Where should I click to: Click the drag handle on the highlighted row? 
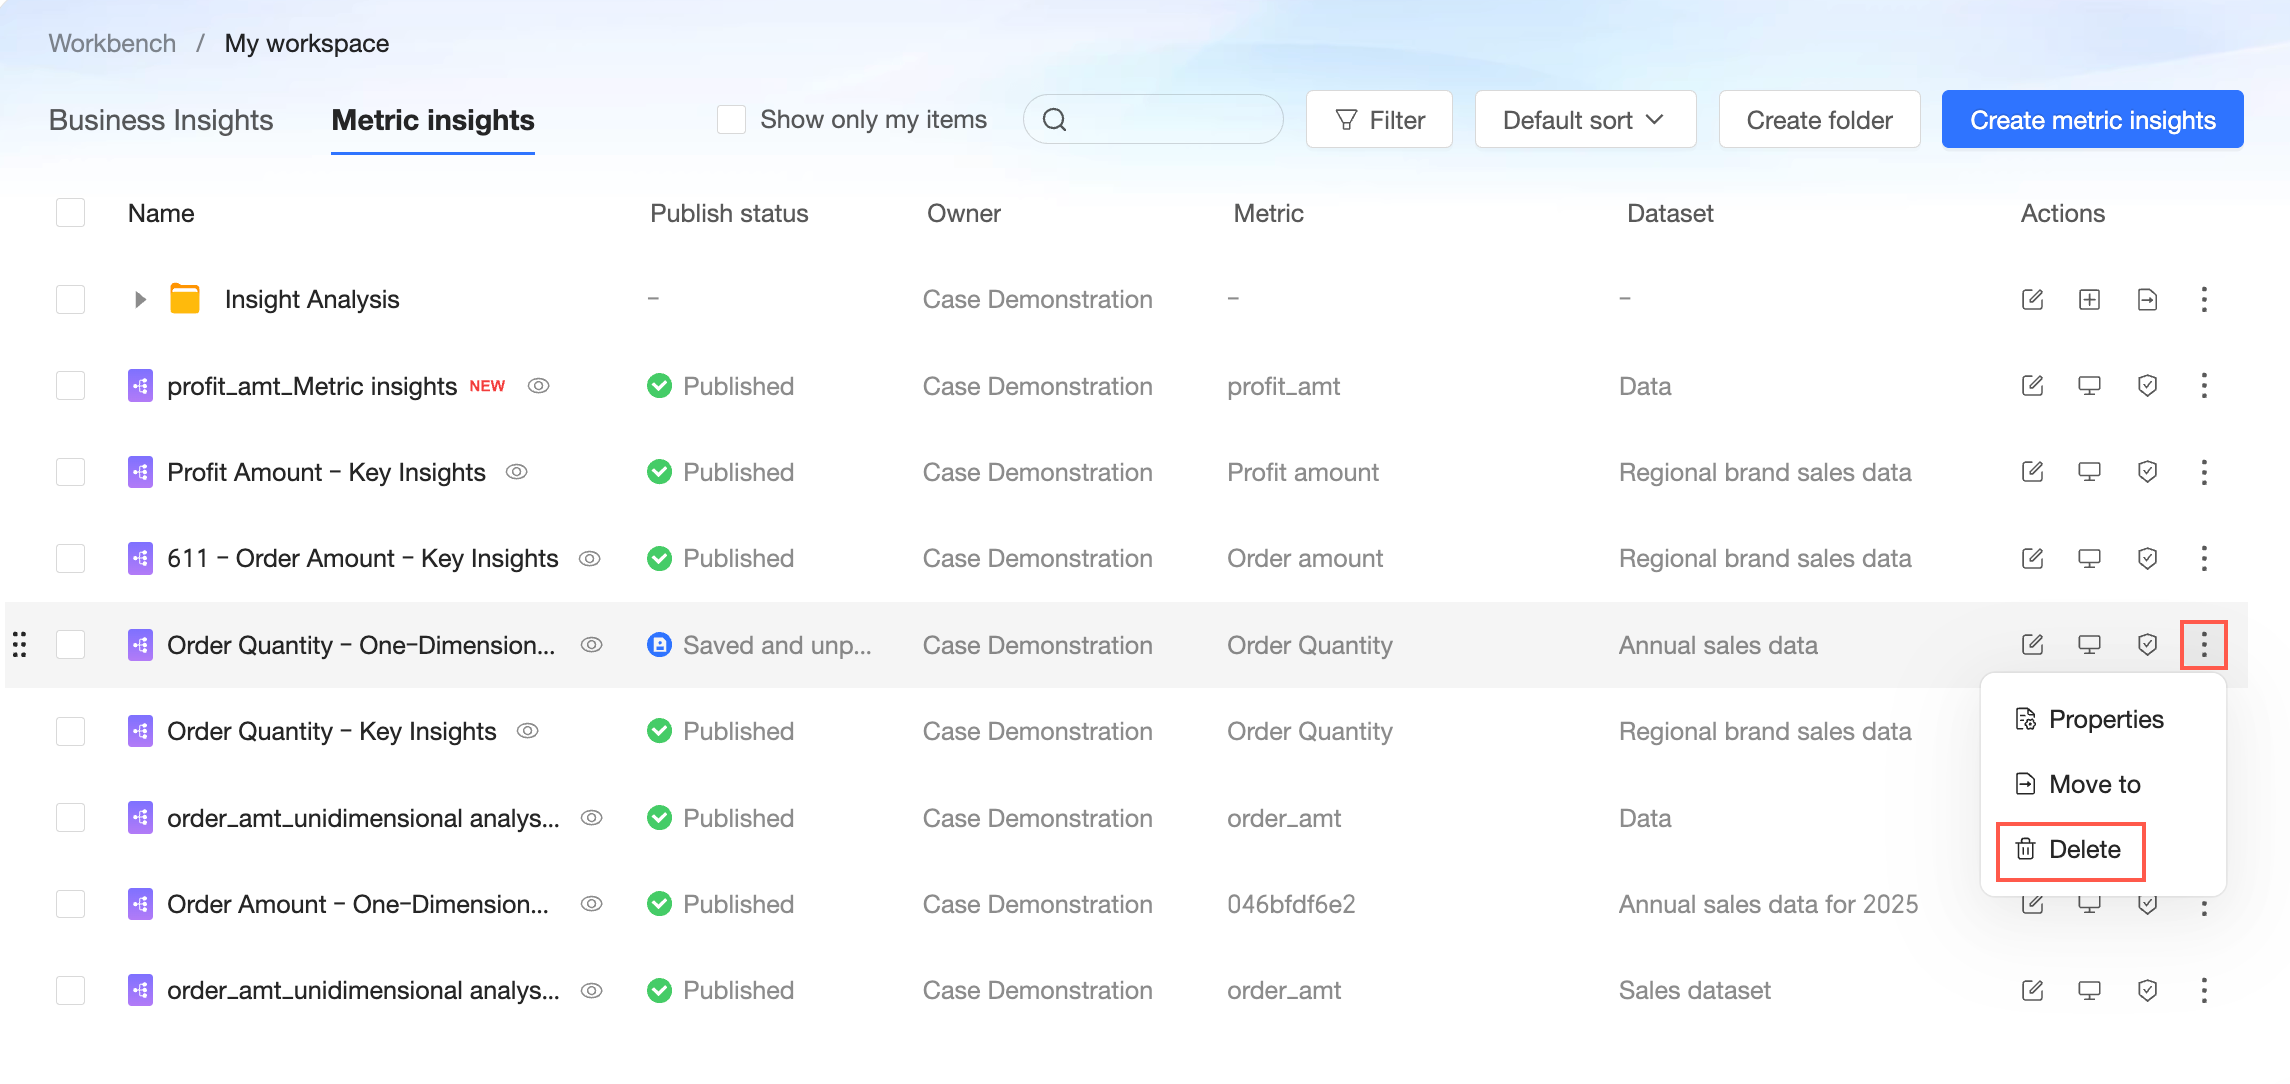click(x=19, y=645)
